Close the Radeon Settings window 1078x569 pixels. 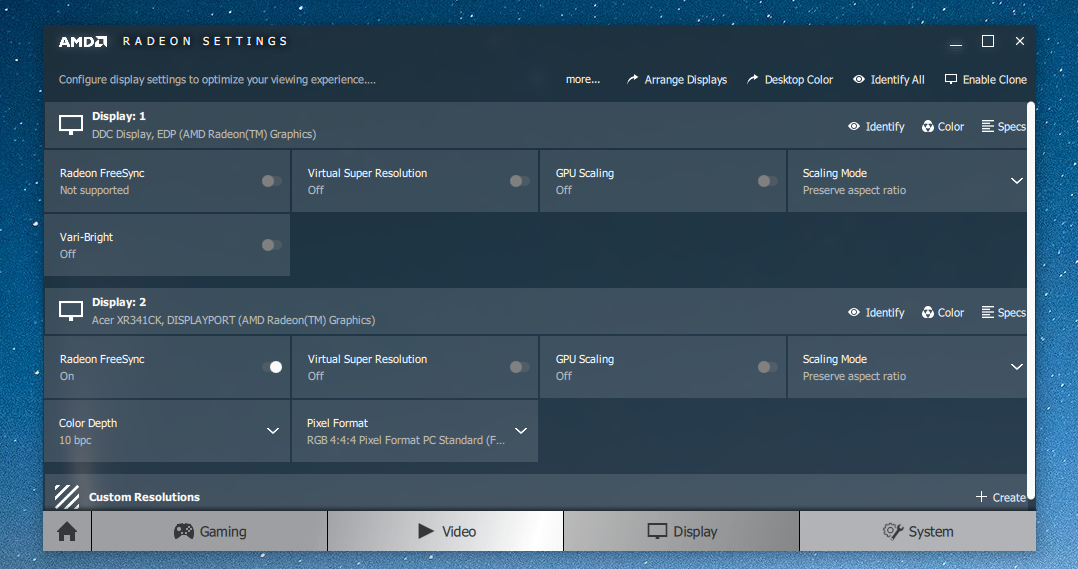click(x=1020, y=41)
